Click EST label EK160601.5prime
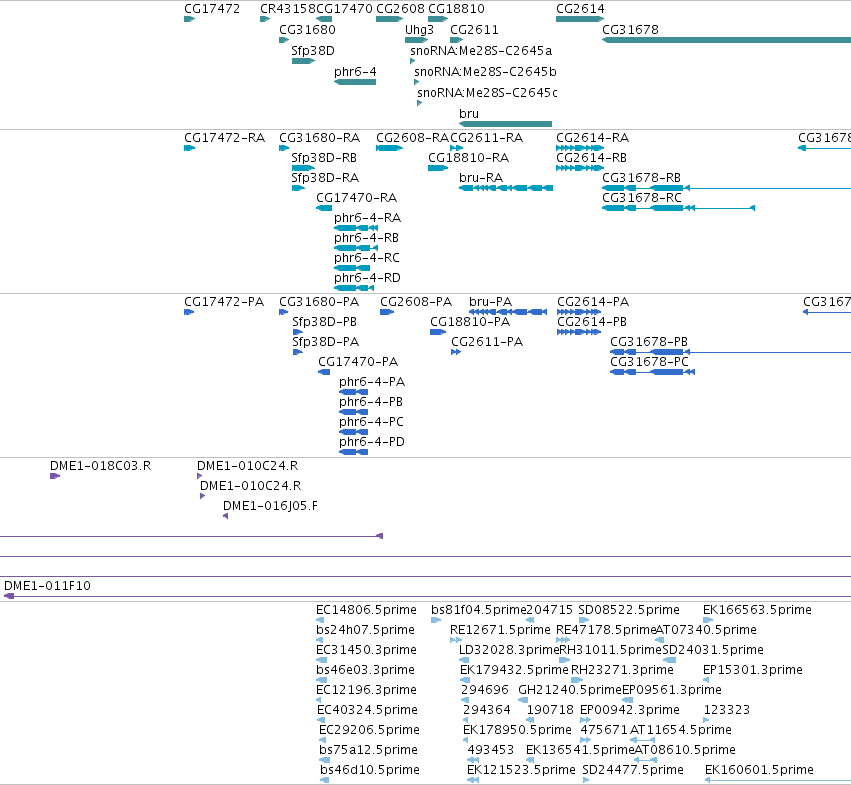Image resolution: width=851 pixels, height=785 pixels. tap(759, 770)
